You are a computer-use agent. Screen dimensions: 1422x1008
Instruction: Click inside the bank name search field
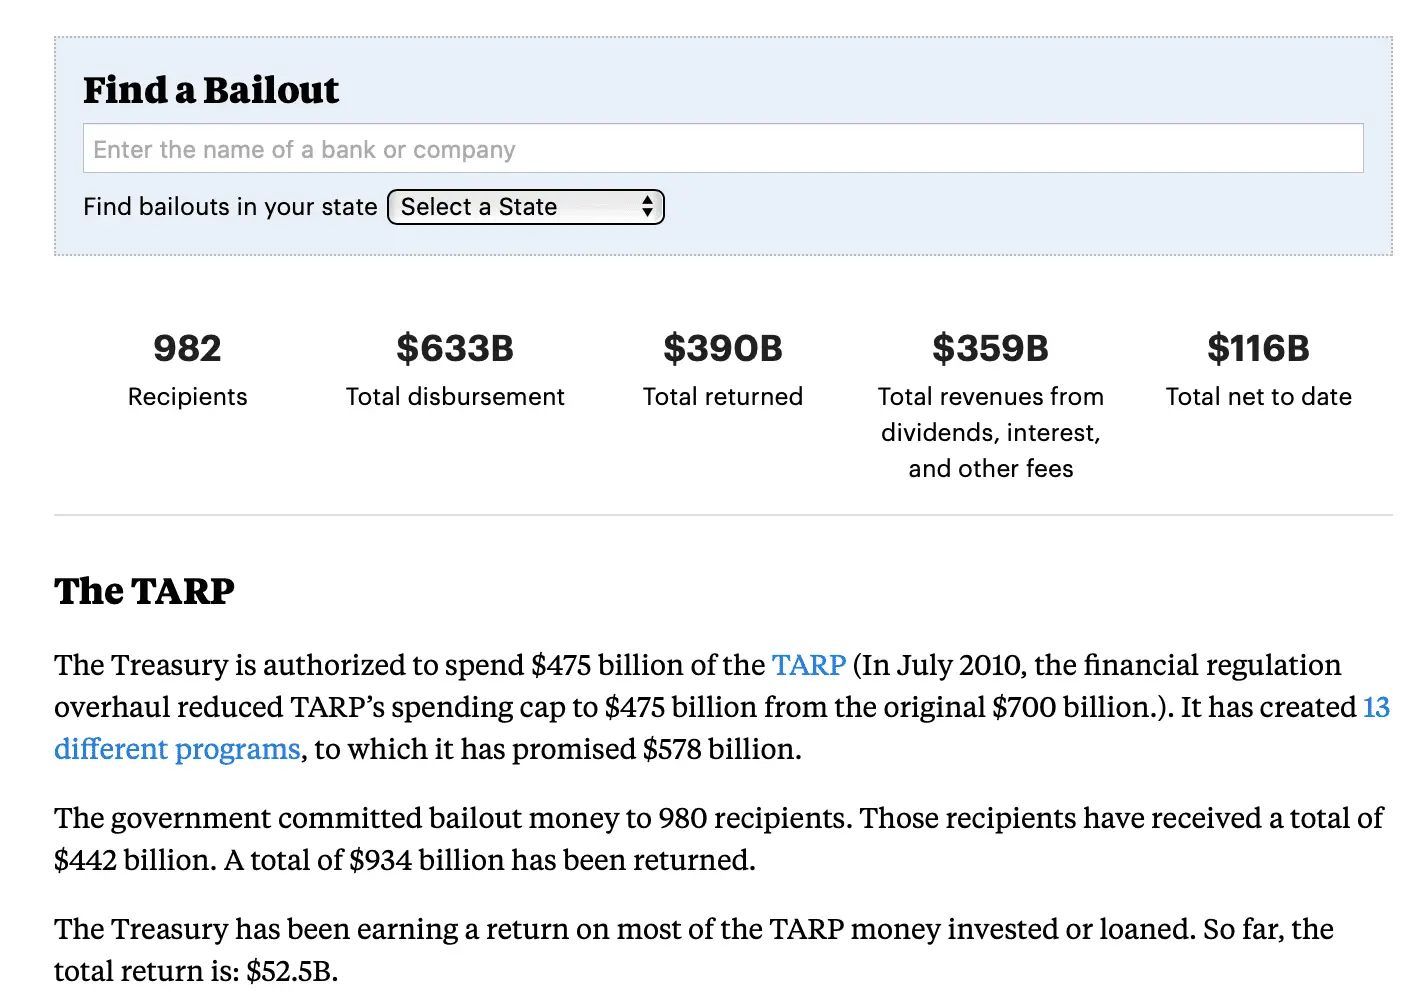[723, 148]
